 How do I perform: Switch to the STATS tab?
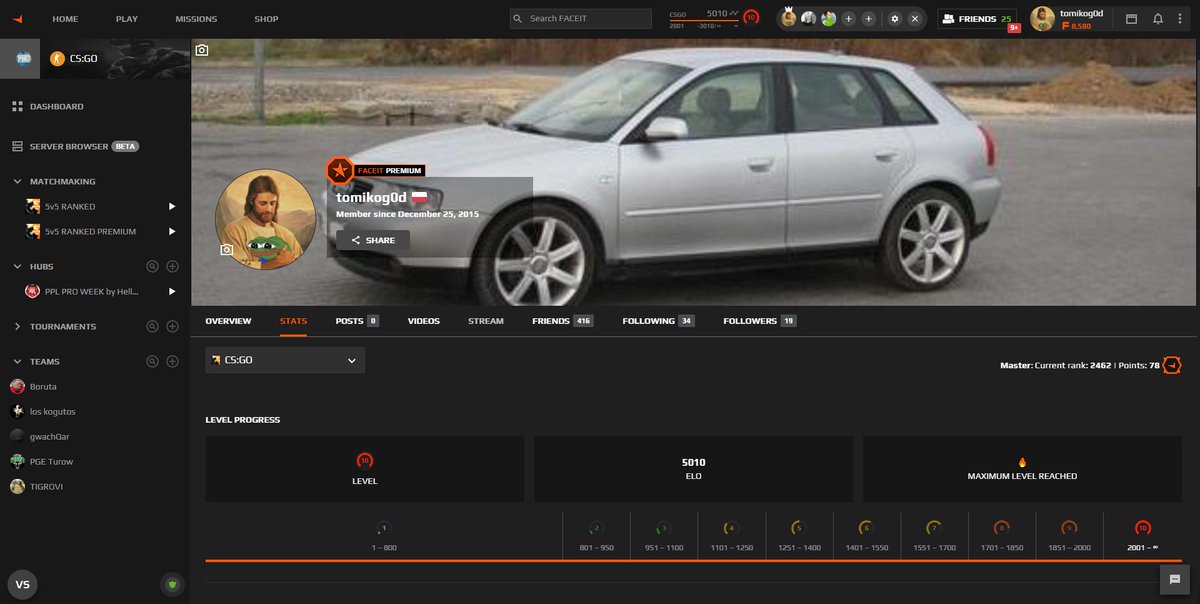(x=293, y=321)
